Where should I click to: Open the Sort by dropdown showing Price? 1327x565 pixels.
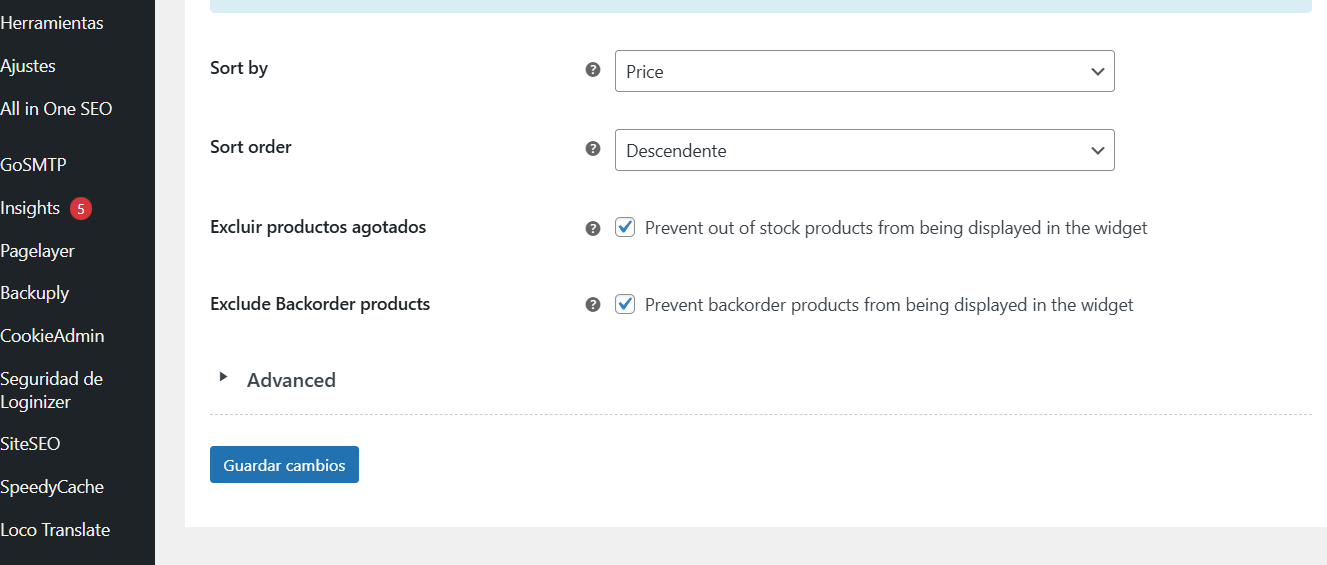(864, 72)
